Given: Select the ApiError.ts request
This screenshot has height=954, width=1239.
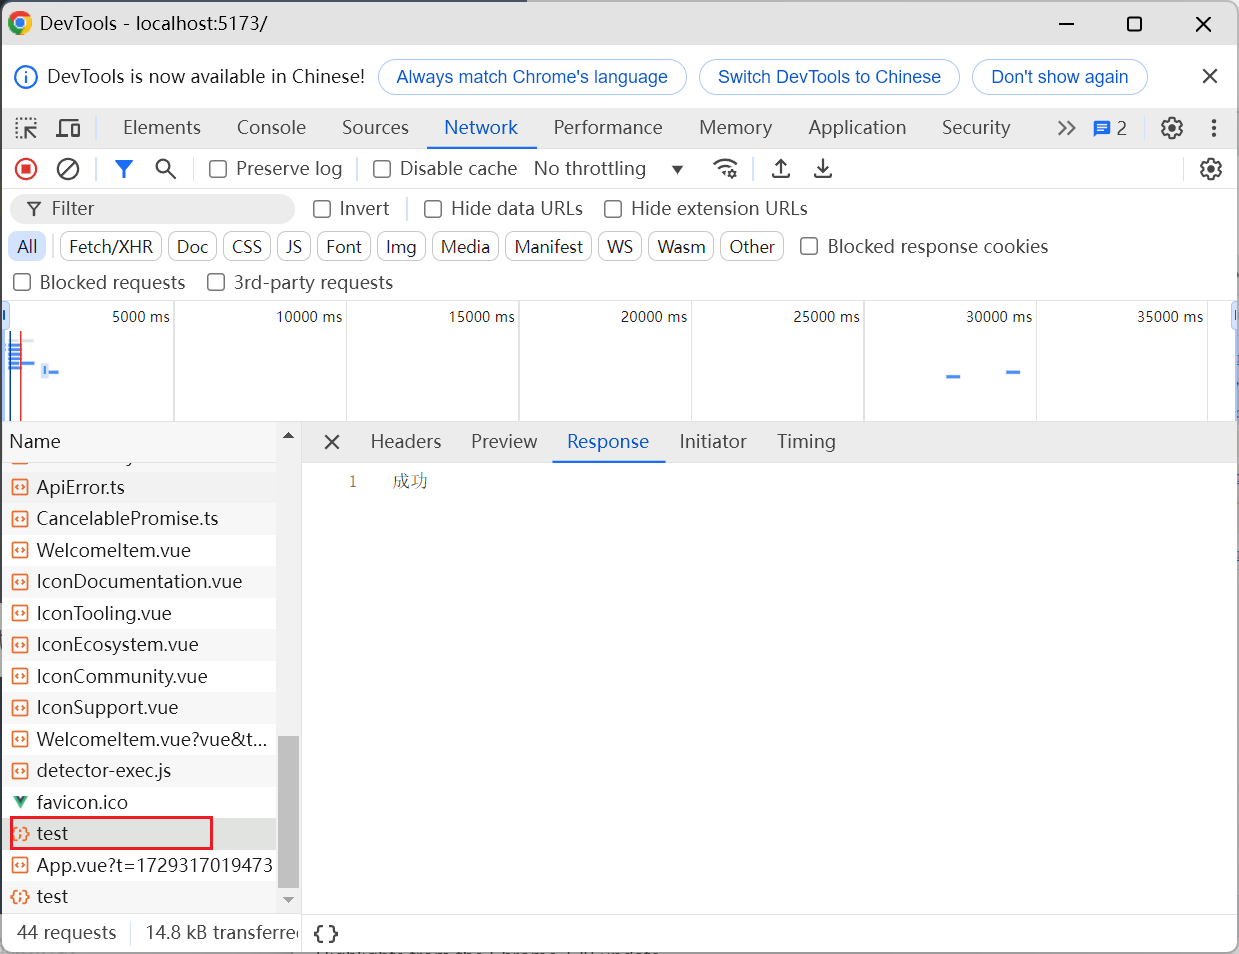Looking at the screenshot, I should click(x=140, y=487).
